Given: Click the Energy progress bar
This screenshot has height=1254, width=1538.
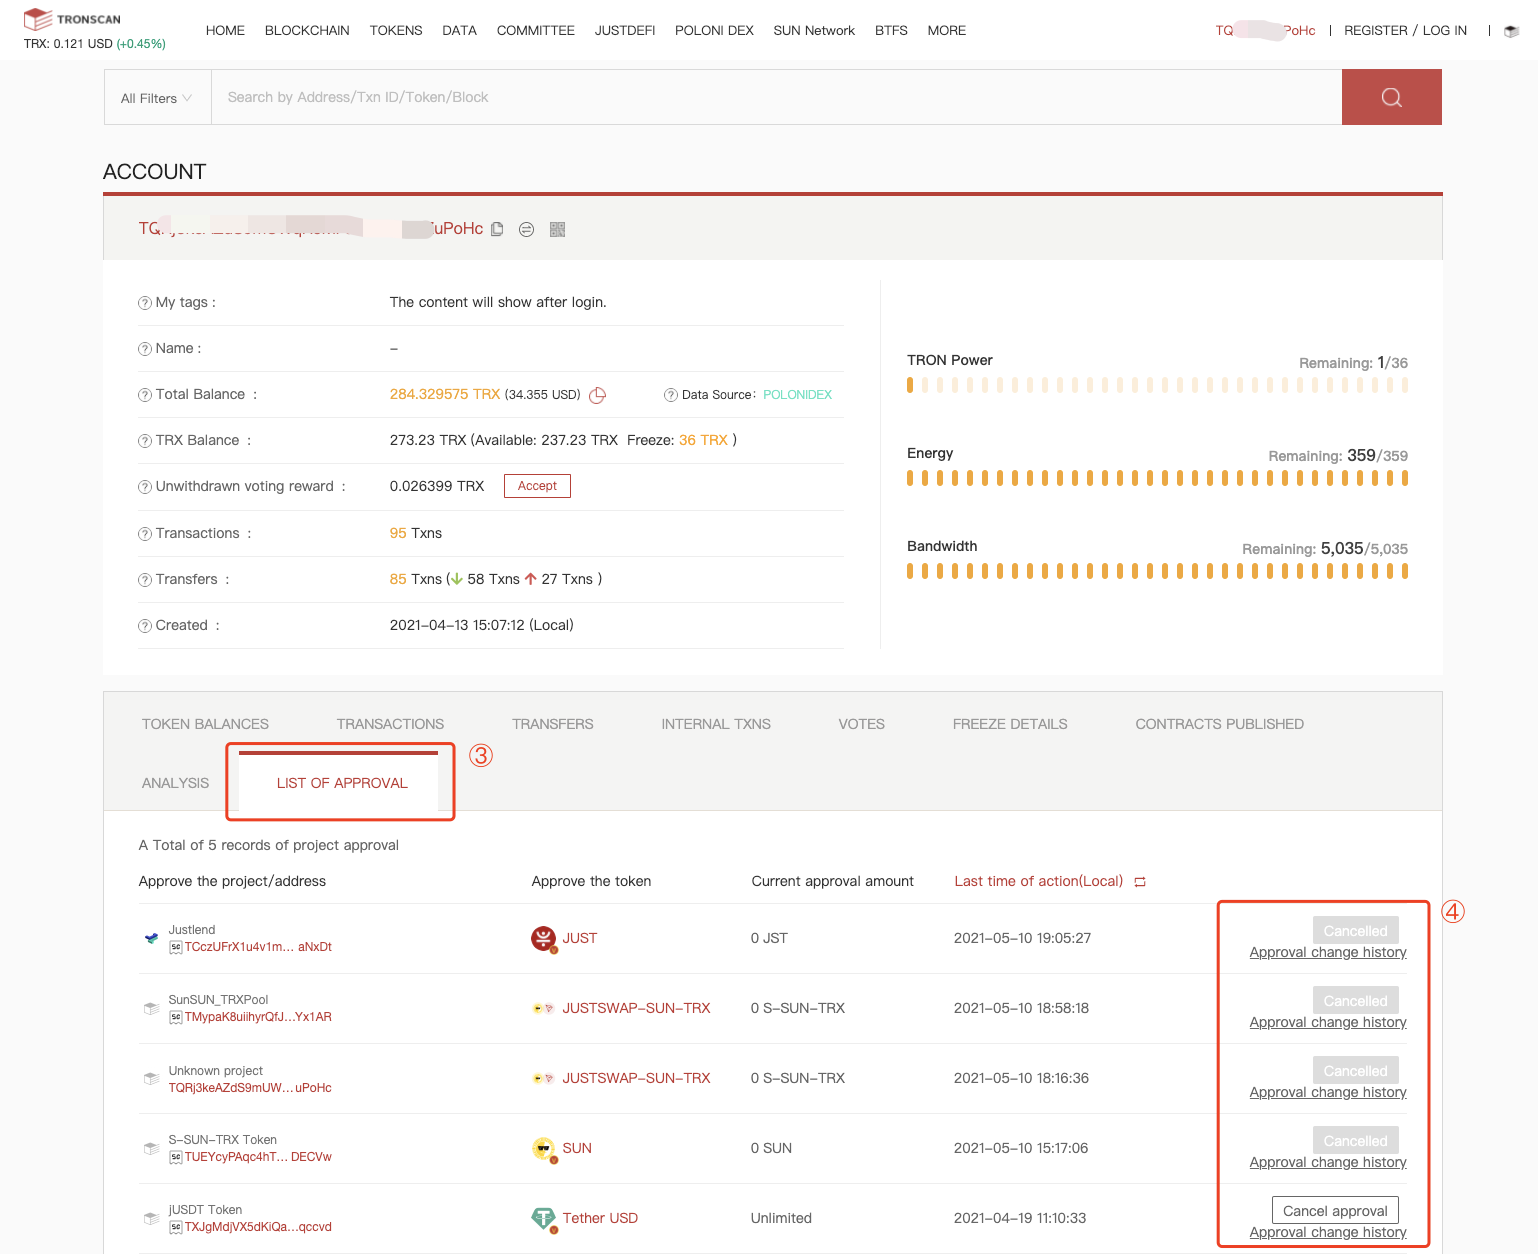Looking at the screenshot, I should 1157,478.
